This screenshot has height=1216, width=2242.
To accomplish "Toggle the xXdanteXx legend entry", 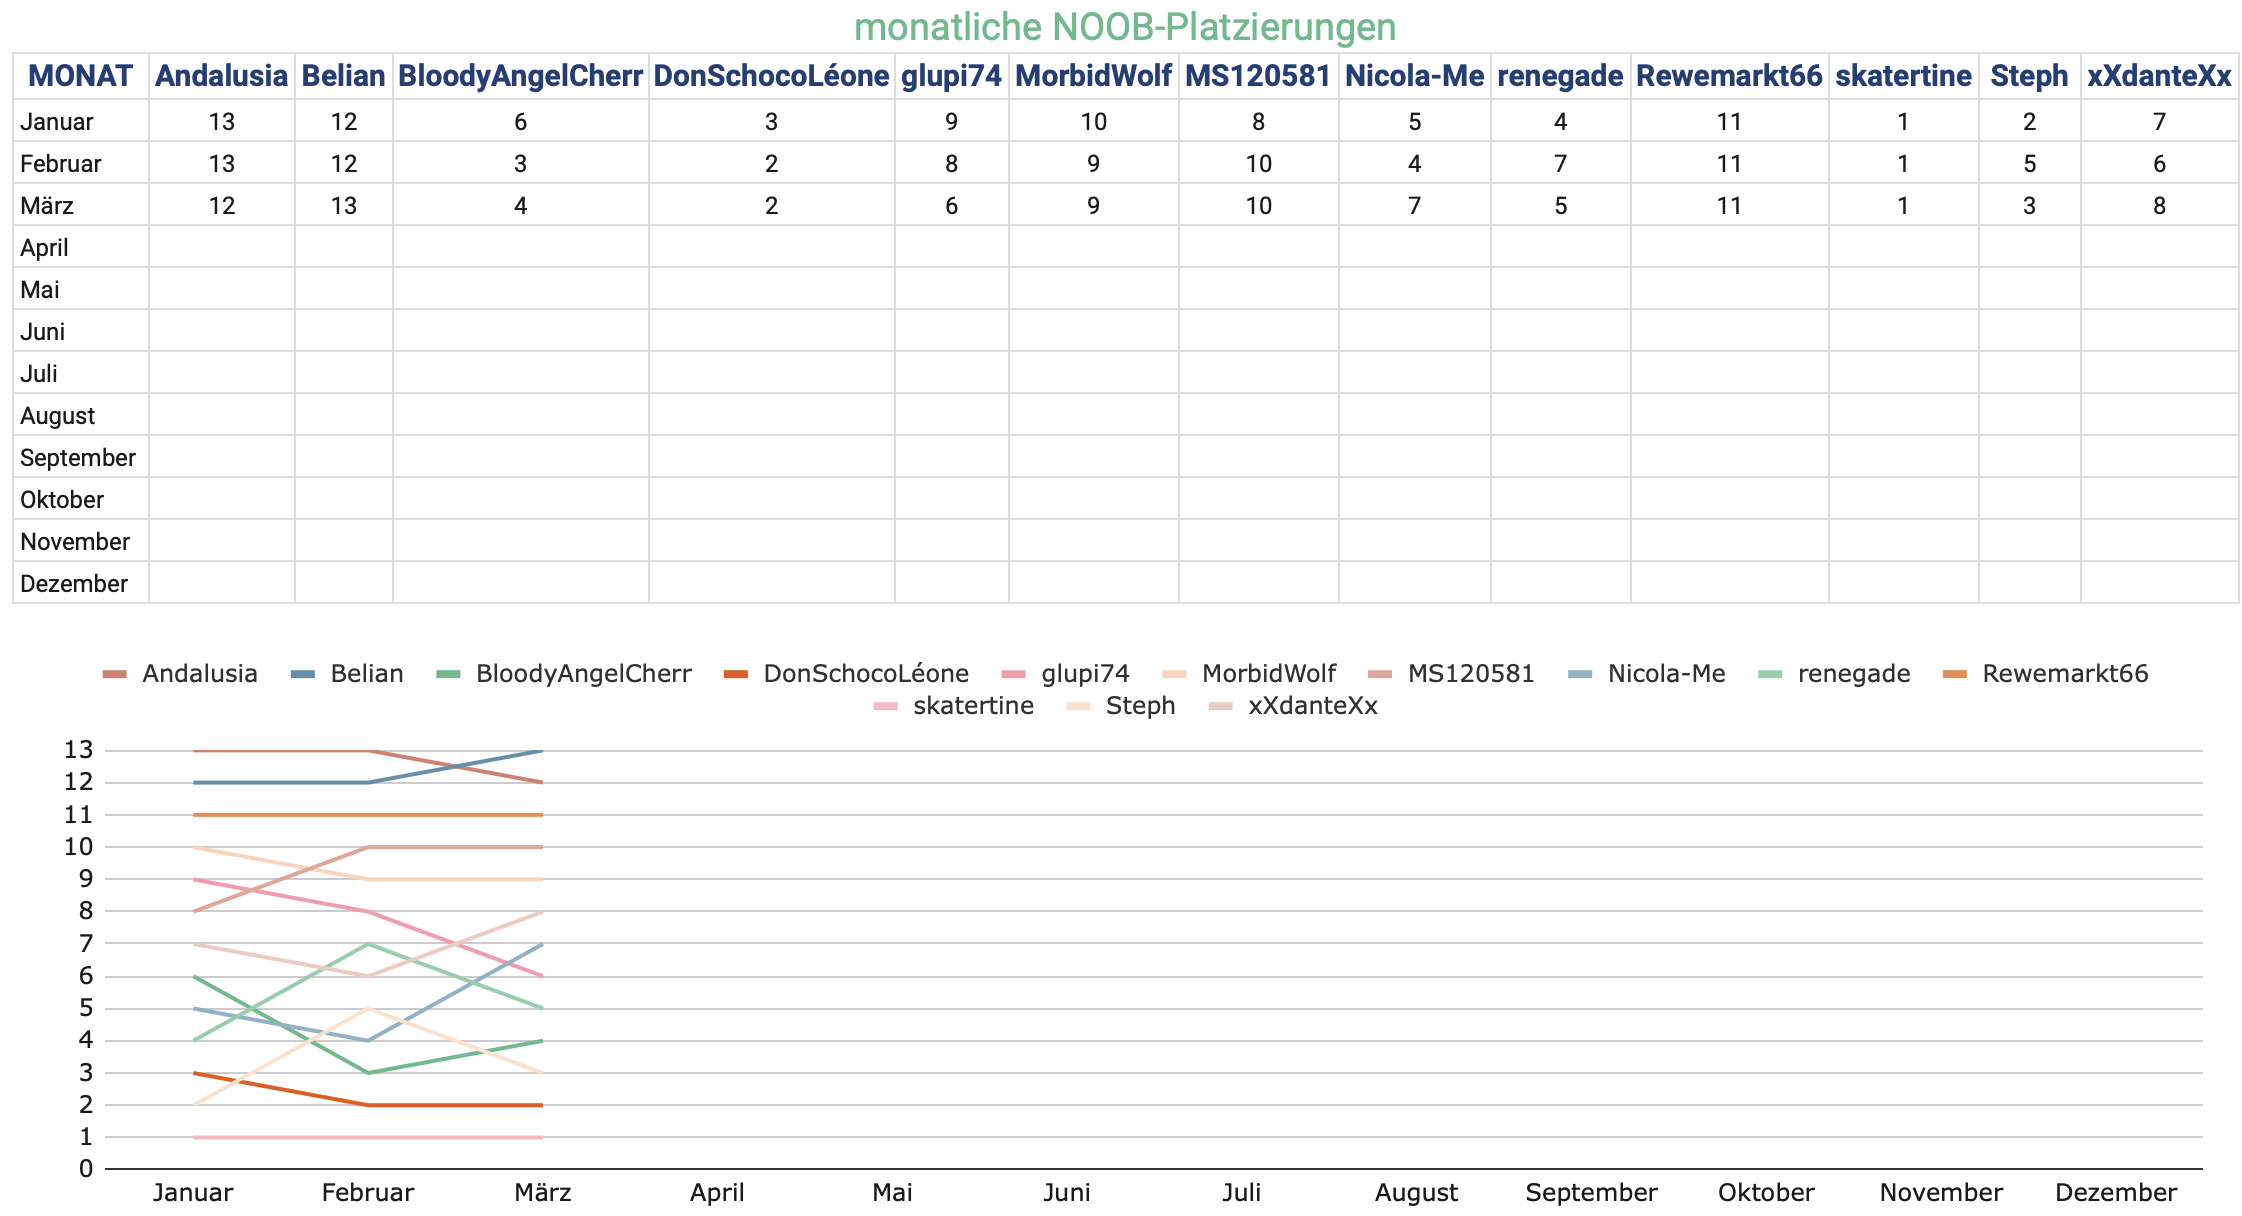I will (x=1293, y=706).
